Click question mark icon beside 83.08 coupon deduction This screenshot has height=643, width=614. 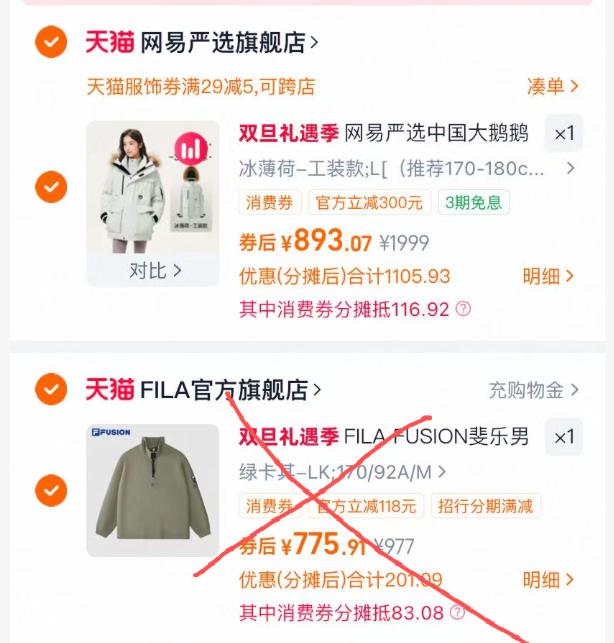[457, 612]
